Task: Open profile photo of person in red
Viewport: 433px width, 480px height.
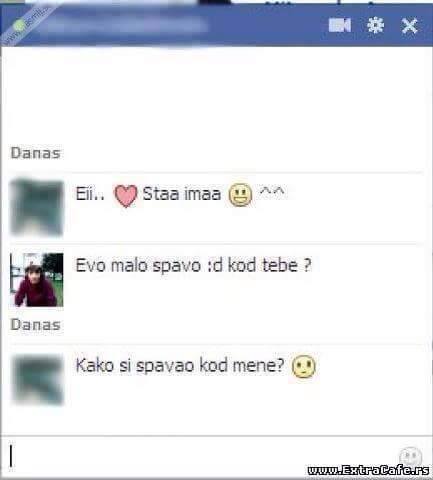Action: click(37, 280)
